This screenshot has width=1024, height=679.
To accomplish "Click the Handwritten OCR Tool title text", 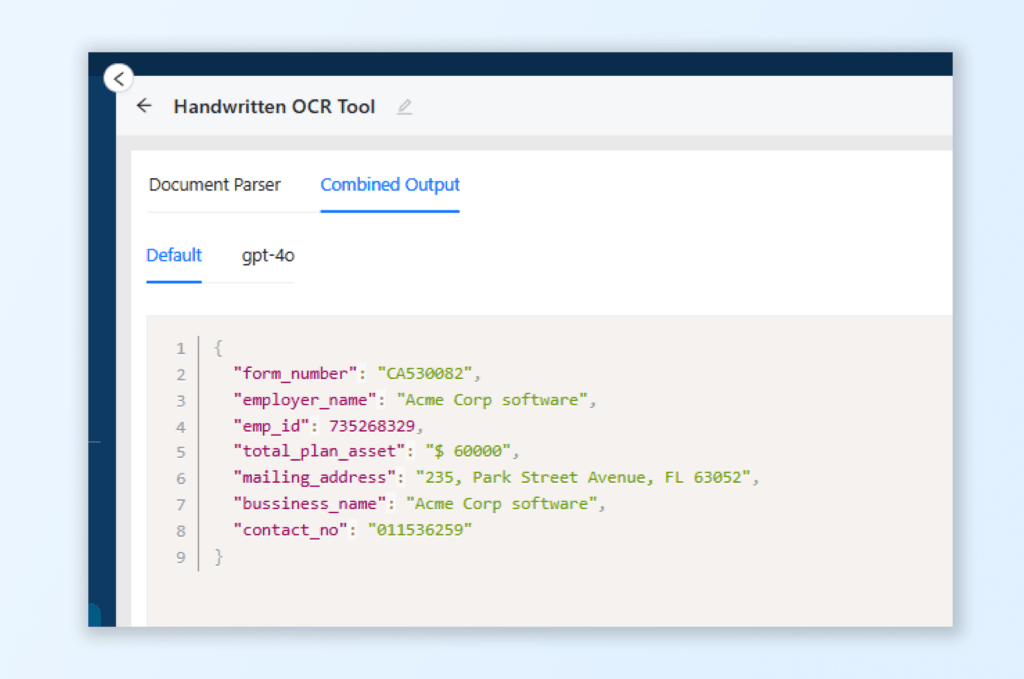I will coord(274,106).
